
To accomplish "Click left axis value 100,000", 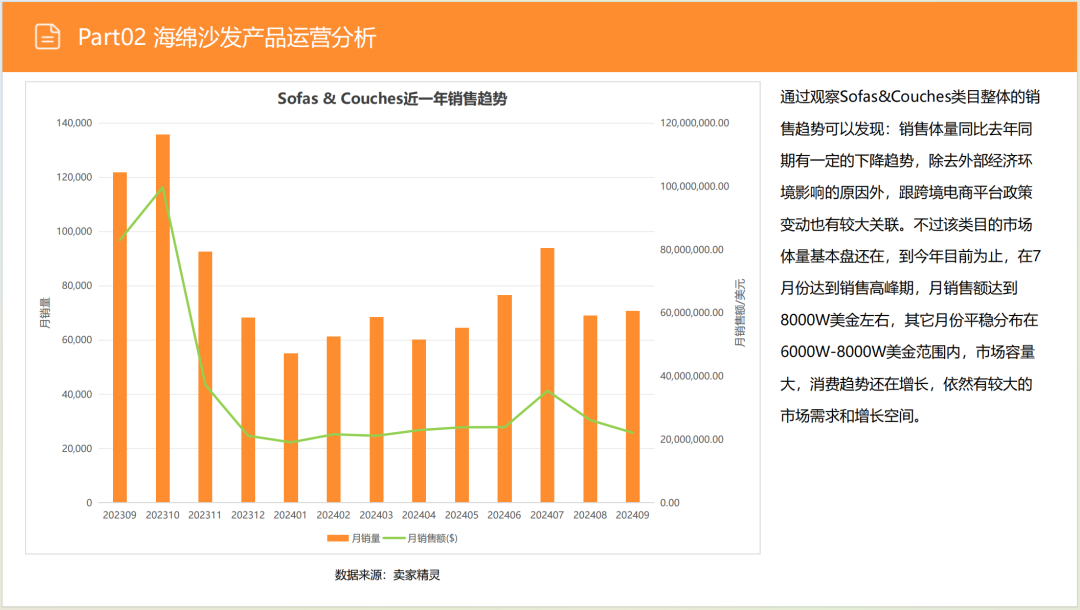I will [x=74, y=231].
